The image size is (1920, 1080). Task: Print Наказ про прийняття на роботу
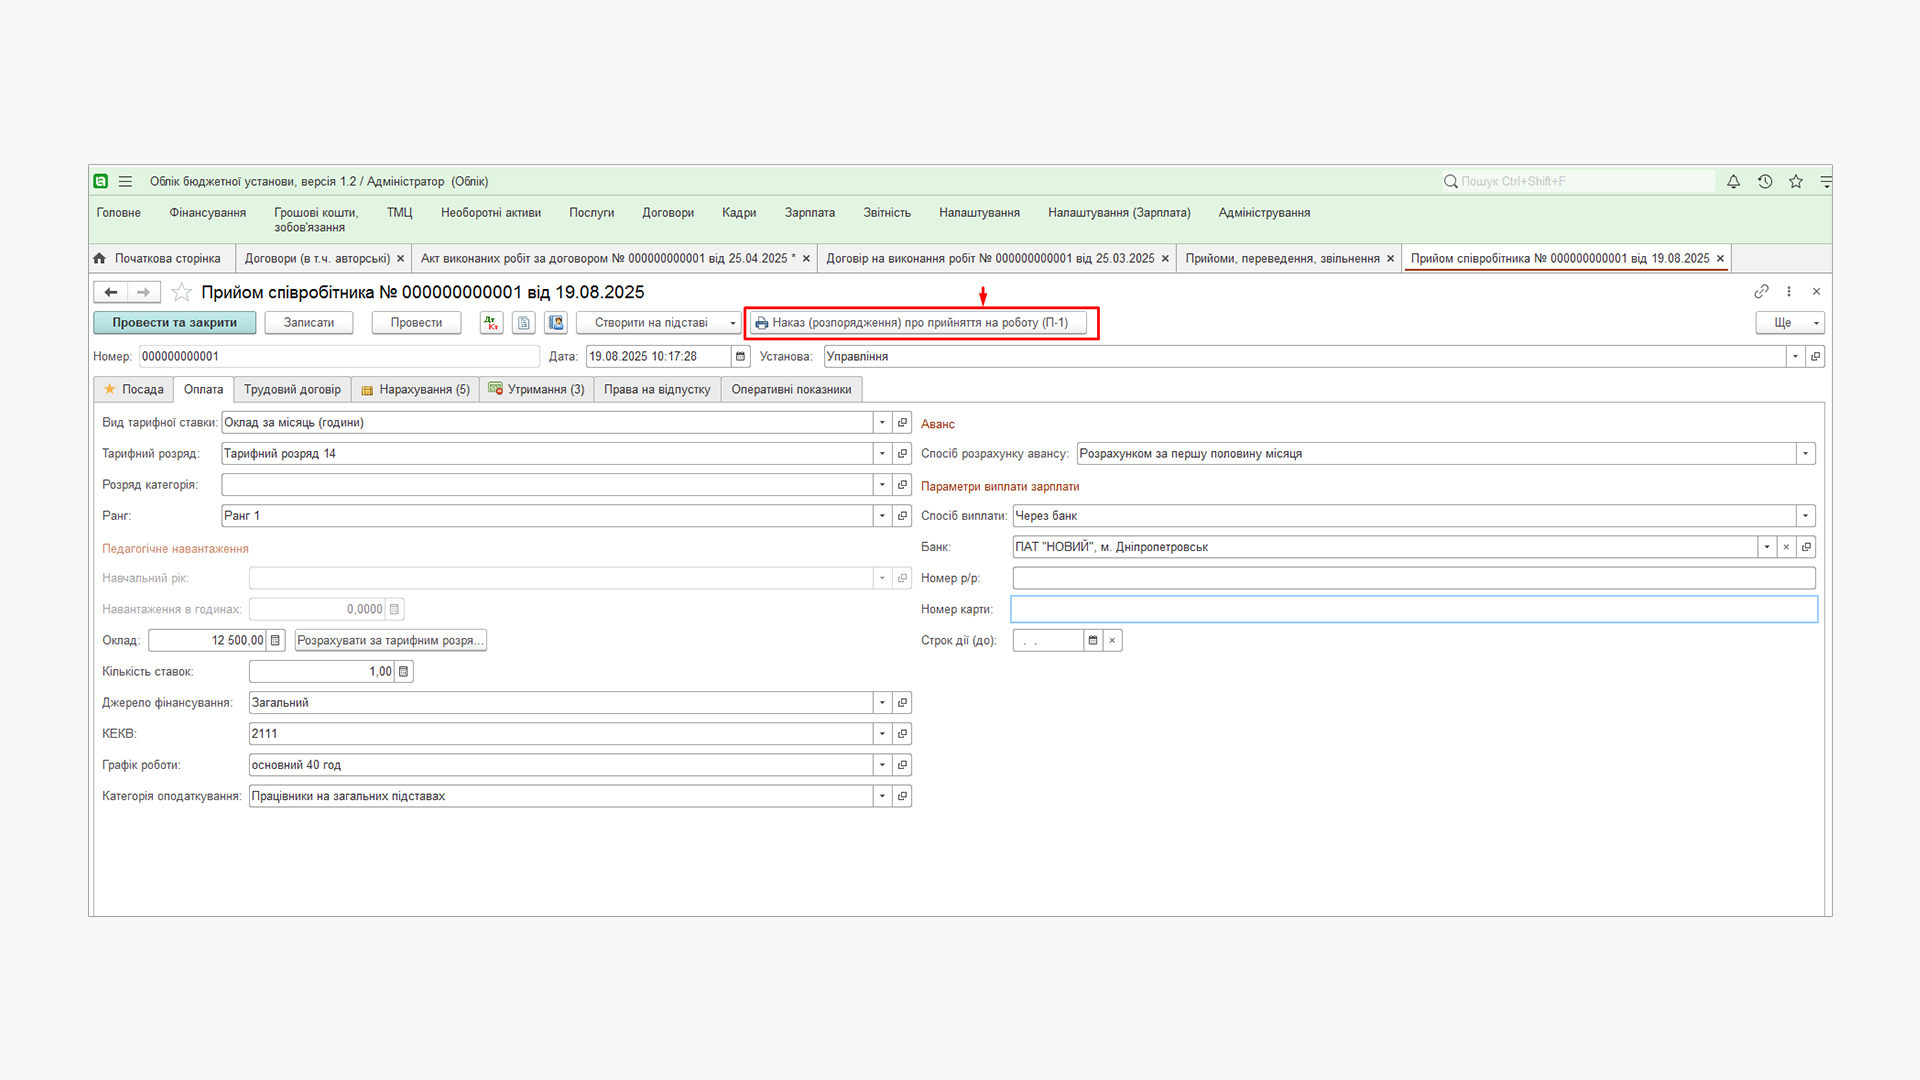918,323
